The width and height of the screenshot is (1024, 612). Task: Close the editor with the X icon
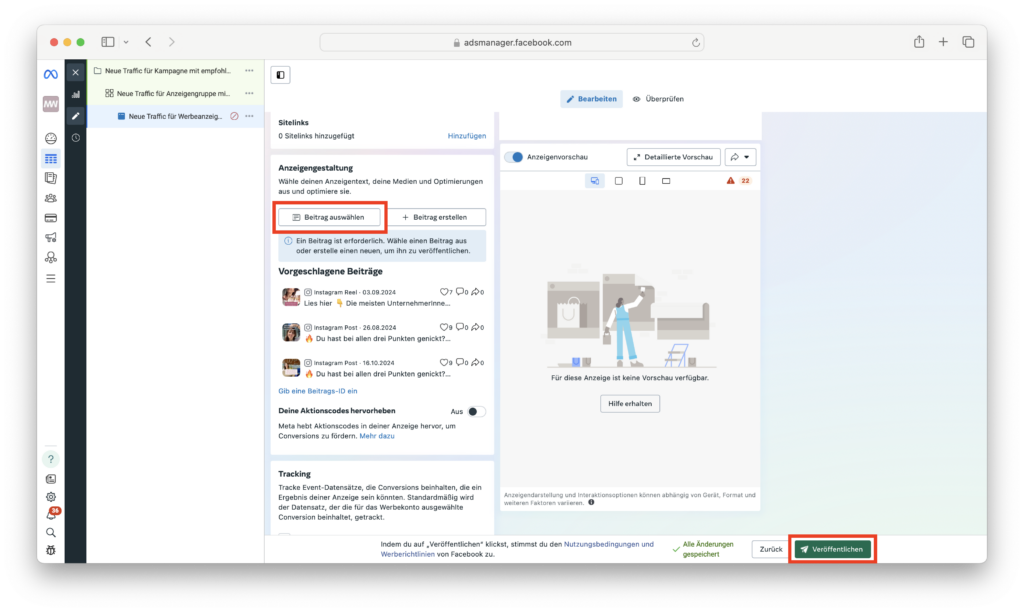coord(76,72)
